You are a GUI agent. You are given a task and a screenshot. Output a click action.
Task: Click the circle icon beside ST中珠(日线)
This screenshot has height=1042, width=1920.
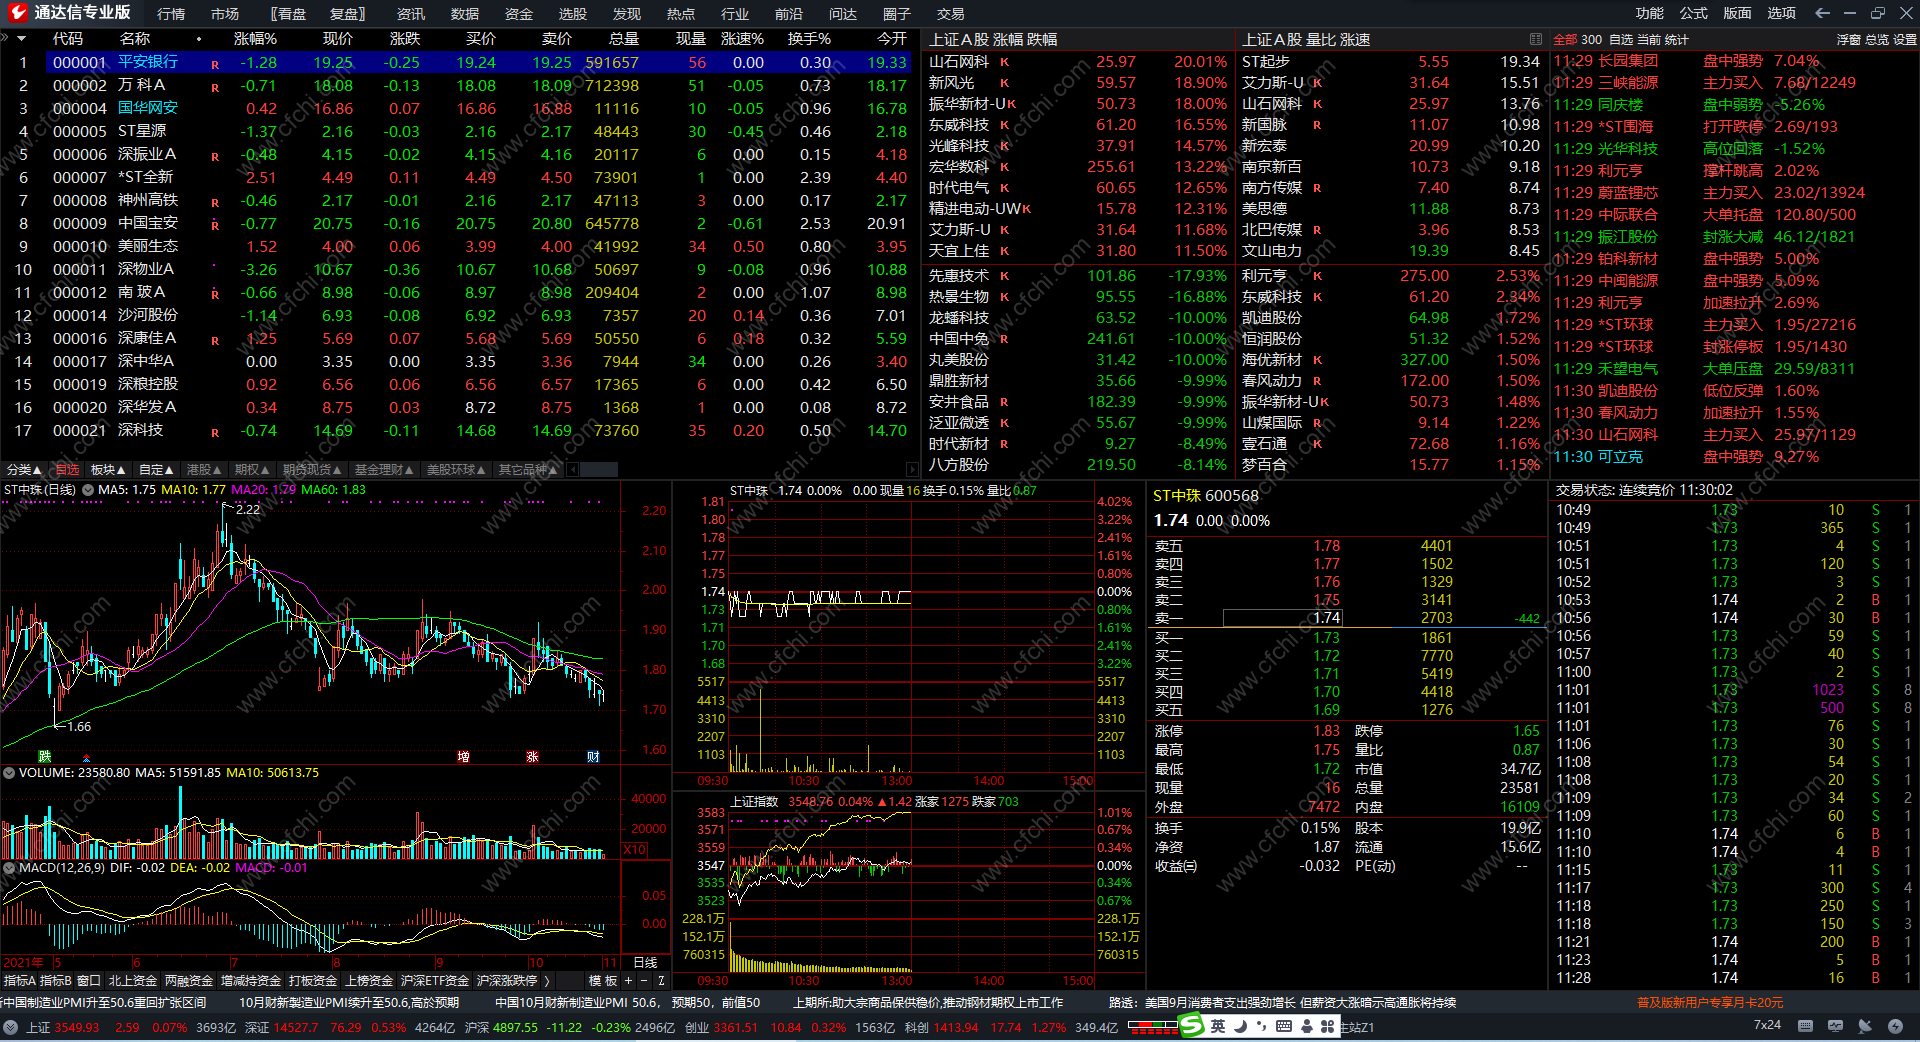pos(88,490)
